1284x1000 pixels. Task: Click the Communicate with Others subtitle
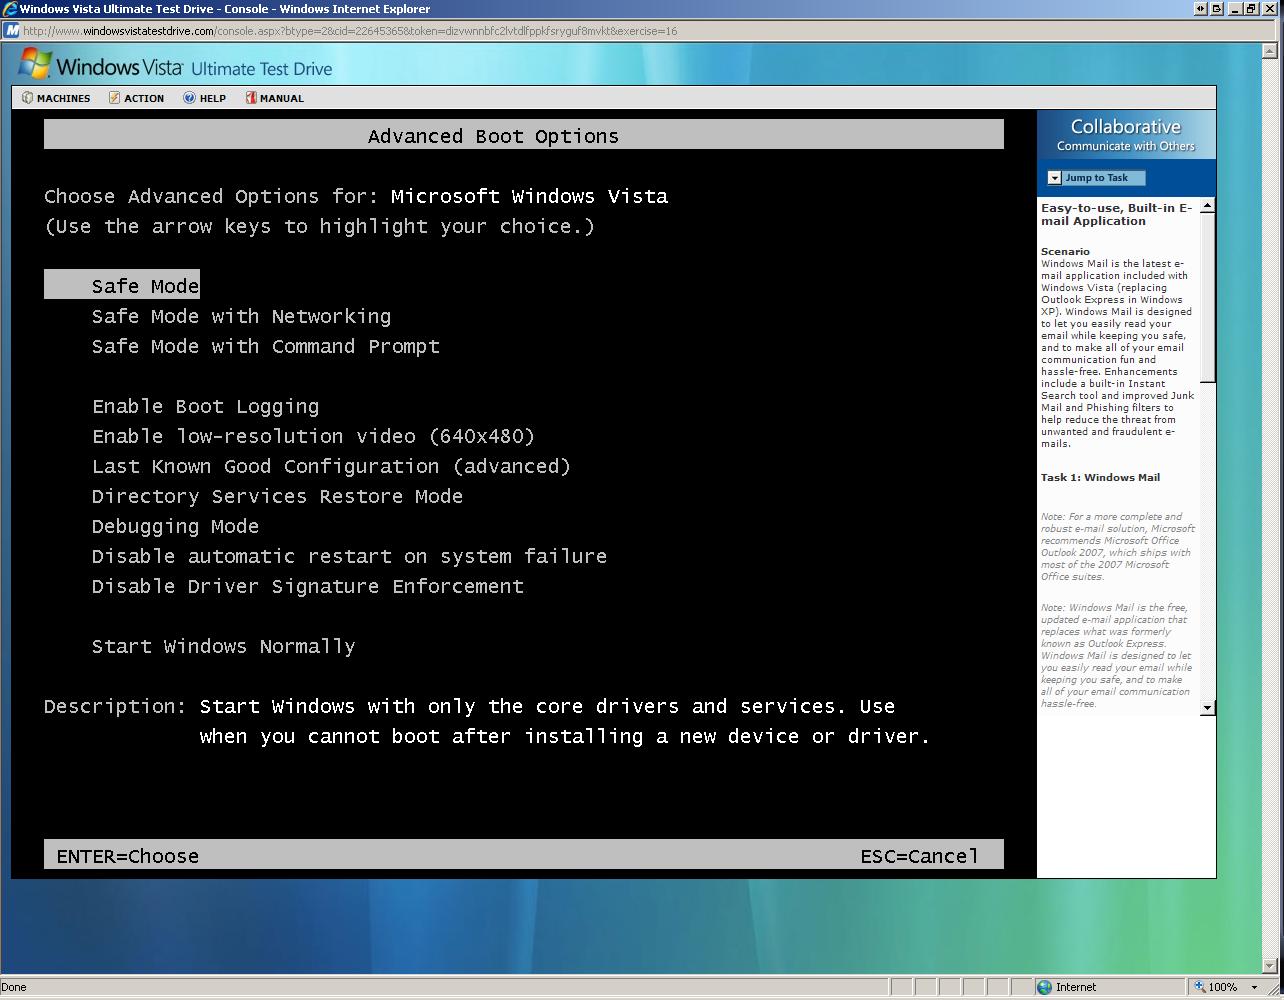click(x=1126, y=146)
